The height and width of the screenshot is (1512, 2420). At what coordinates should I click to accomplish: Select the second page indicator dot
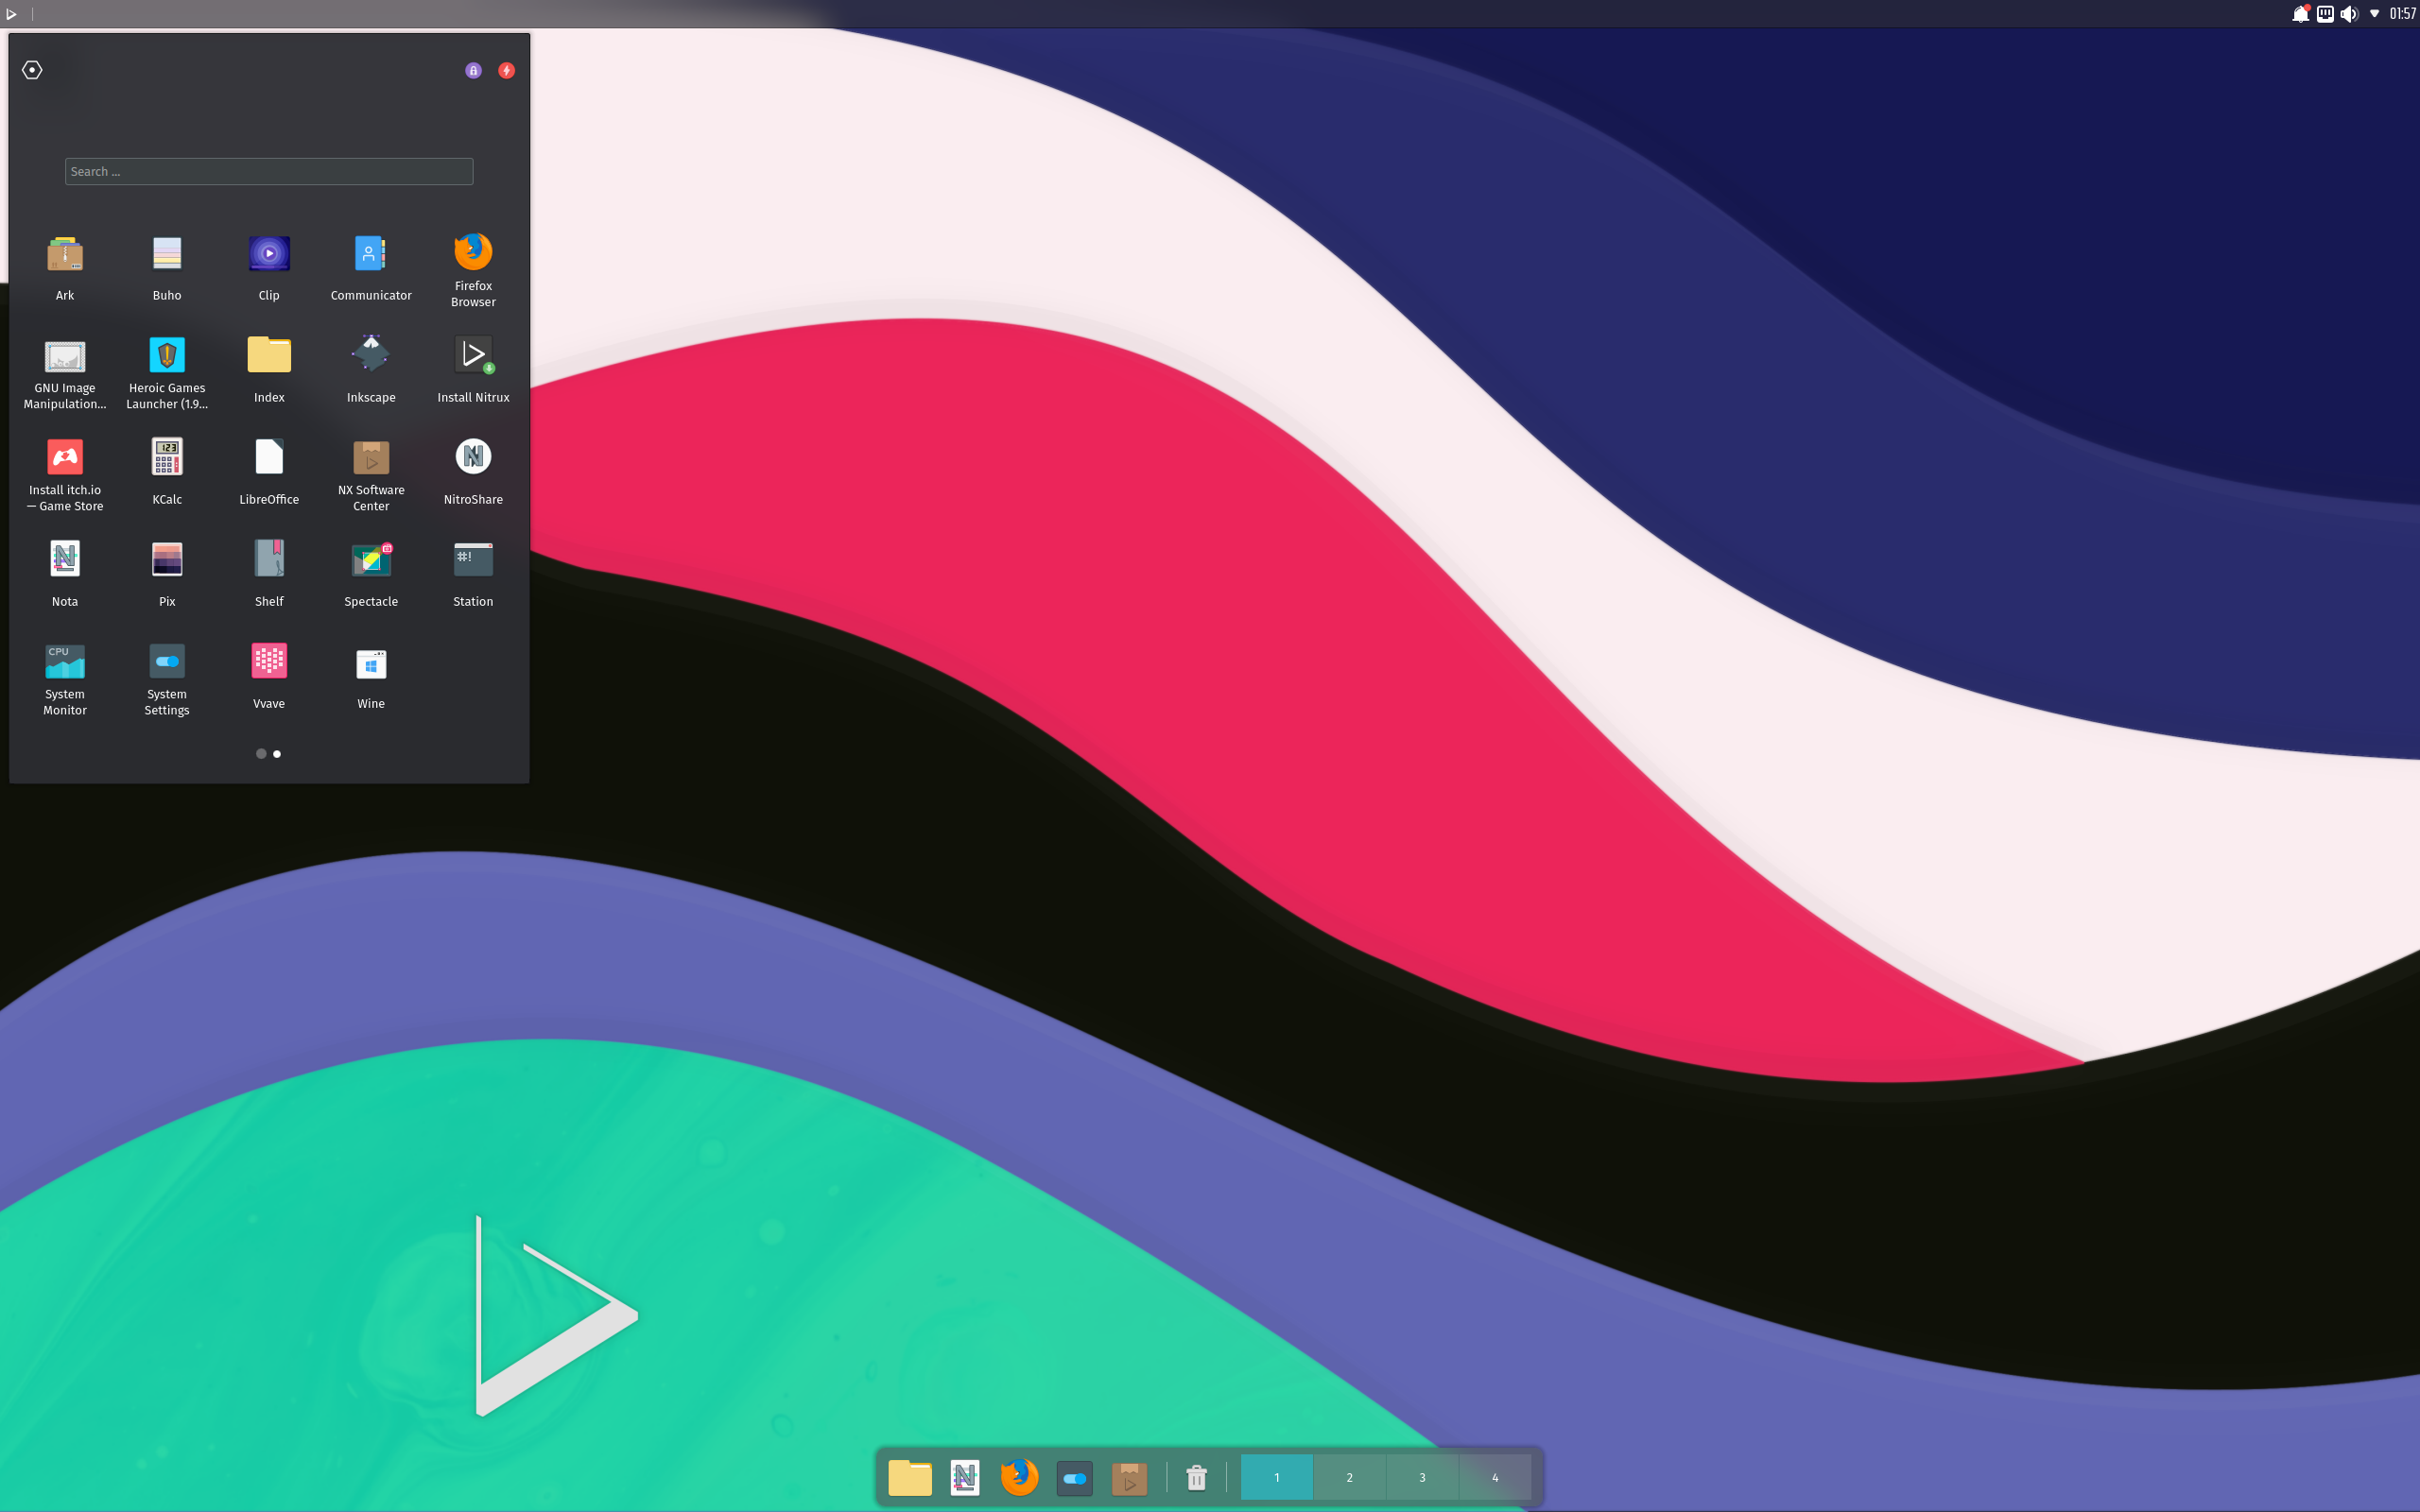(277, 754)
